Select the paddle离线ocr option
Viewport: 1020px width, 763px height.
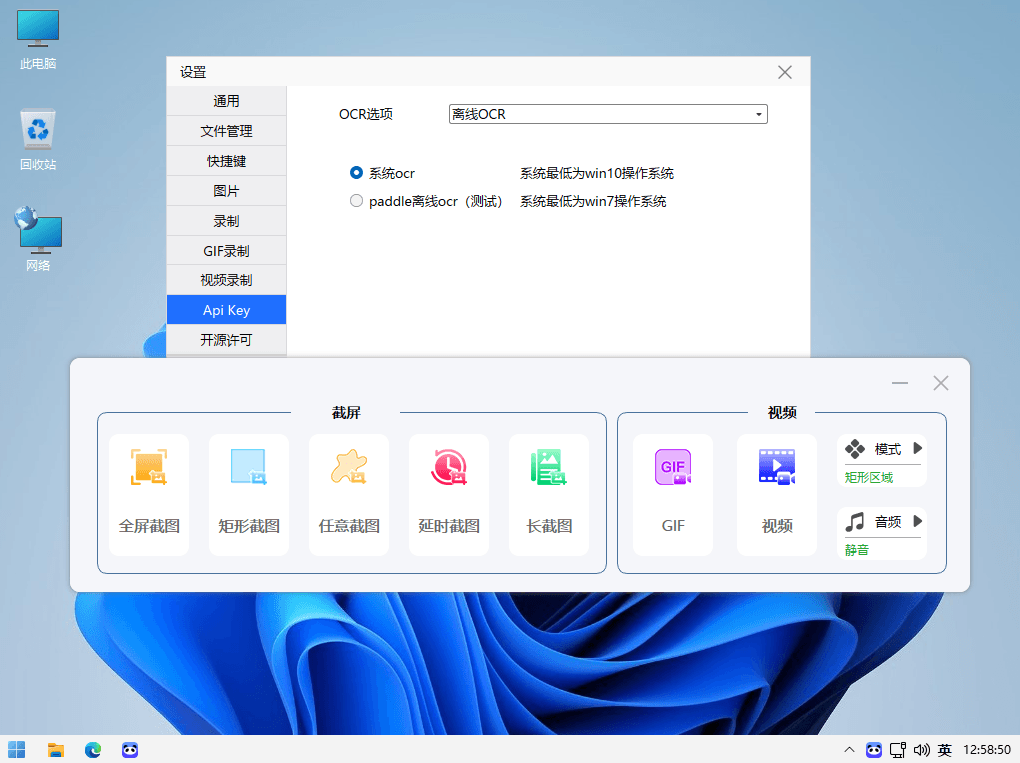(356, 200)
